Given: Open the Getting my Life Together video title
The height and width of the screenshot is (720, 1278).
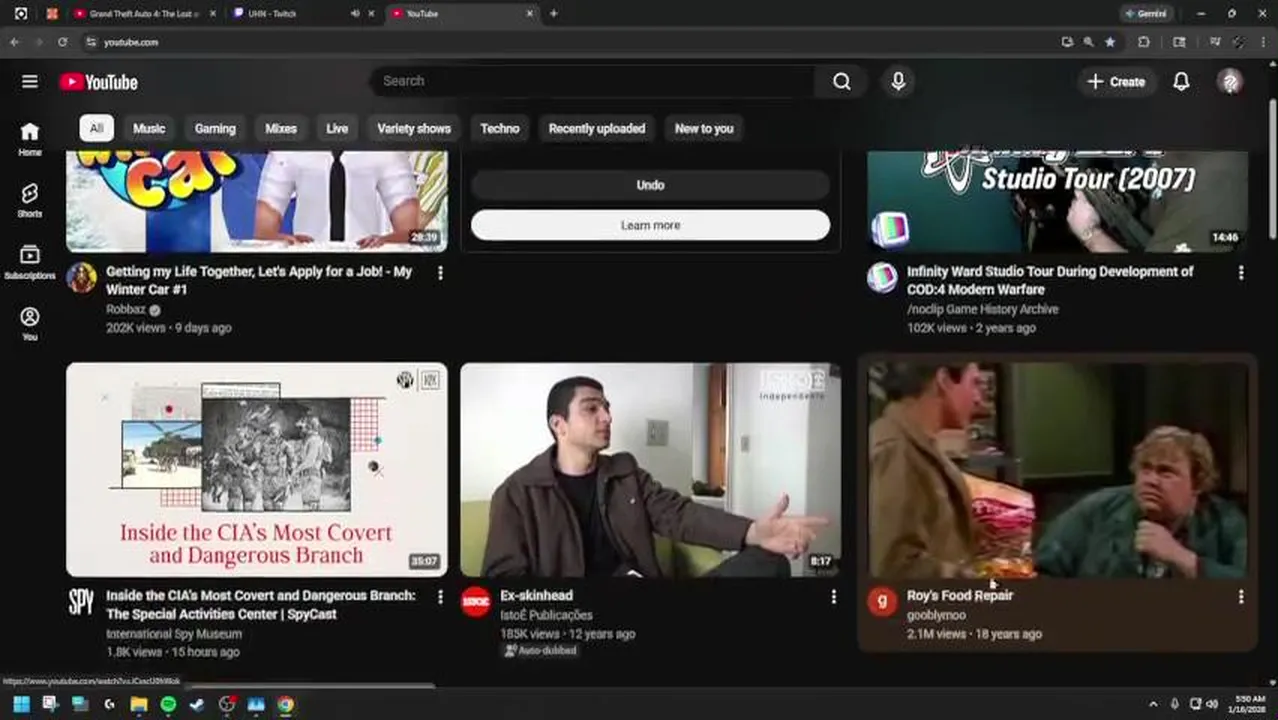Looking at the screenshot, I should click(259, 281).
